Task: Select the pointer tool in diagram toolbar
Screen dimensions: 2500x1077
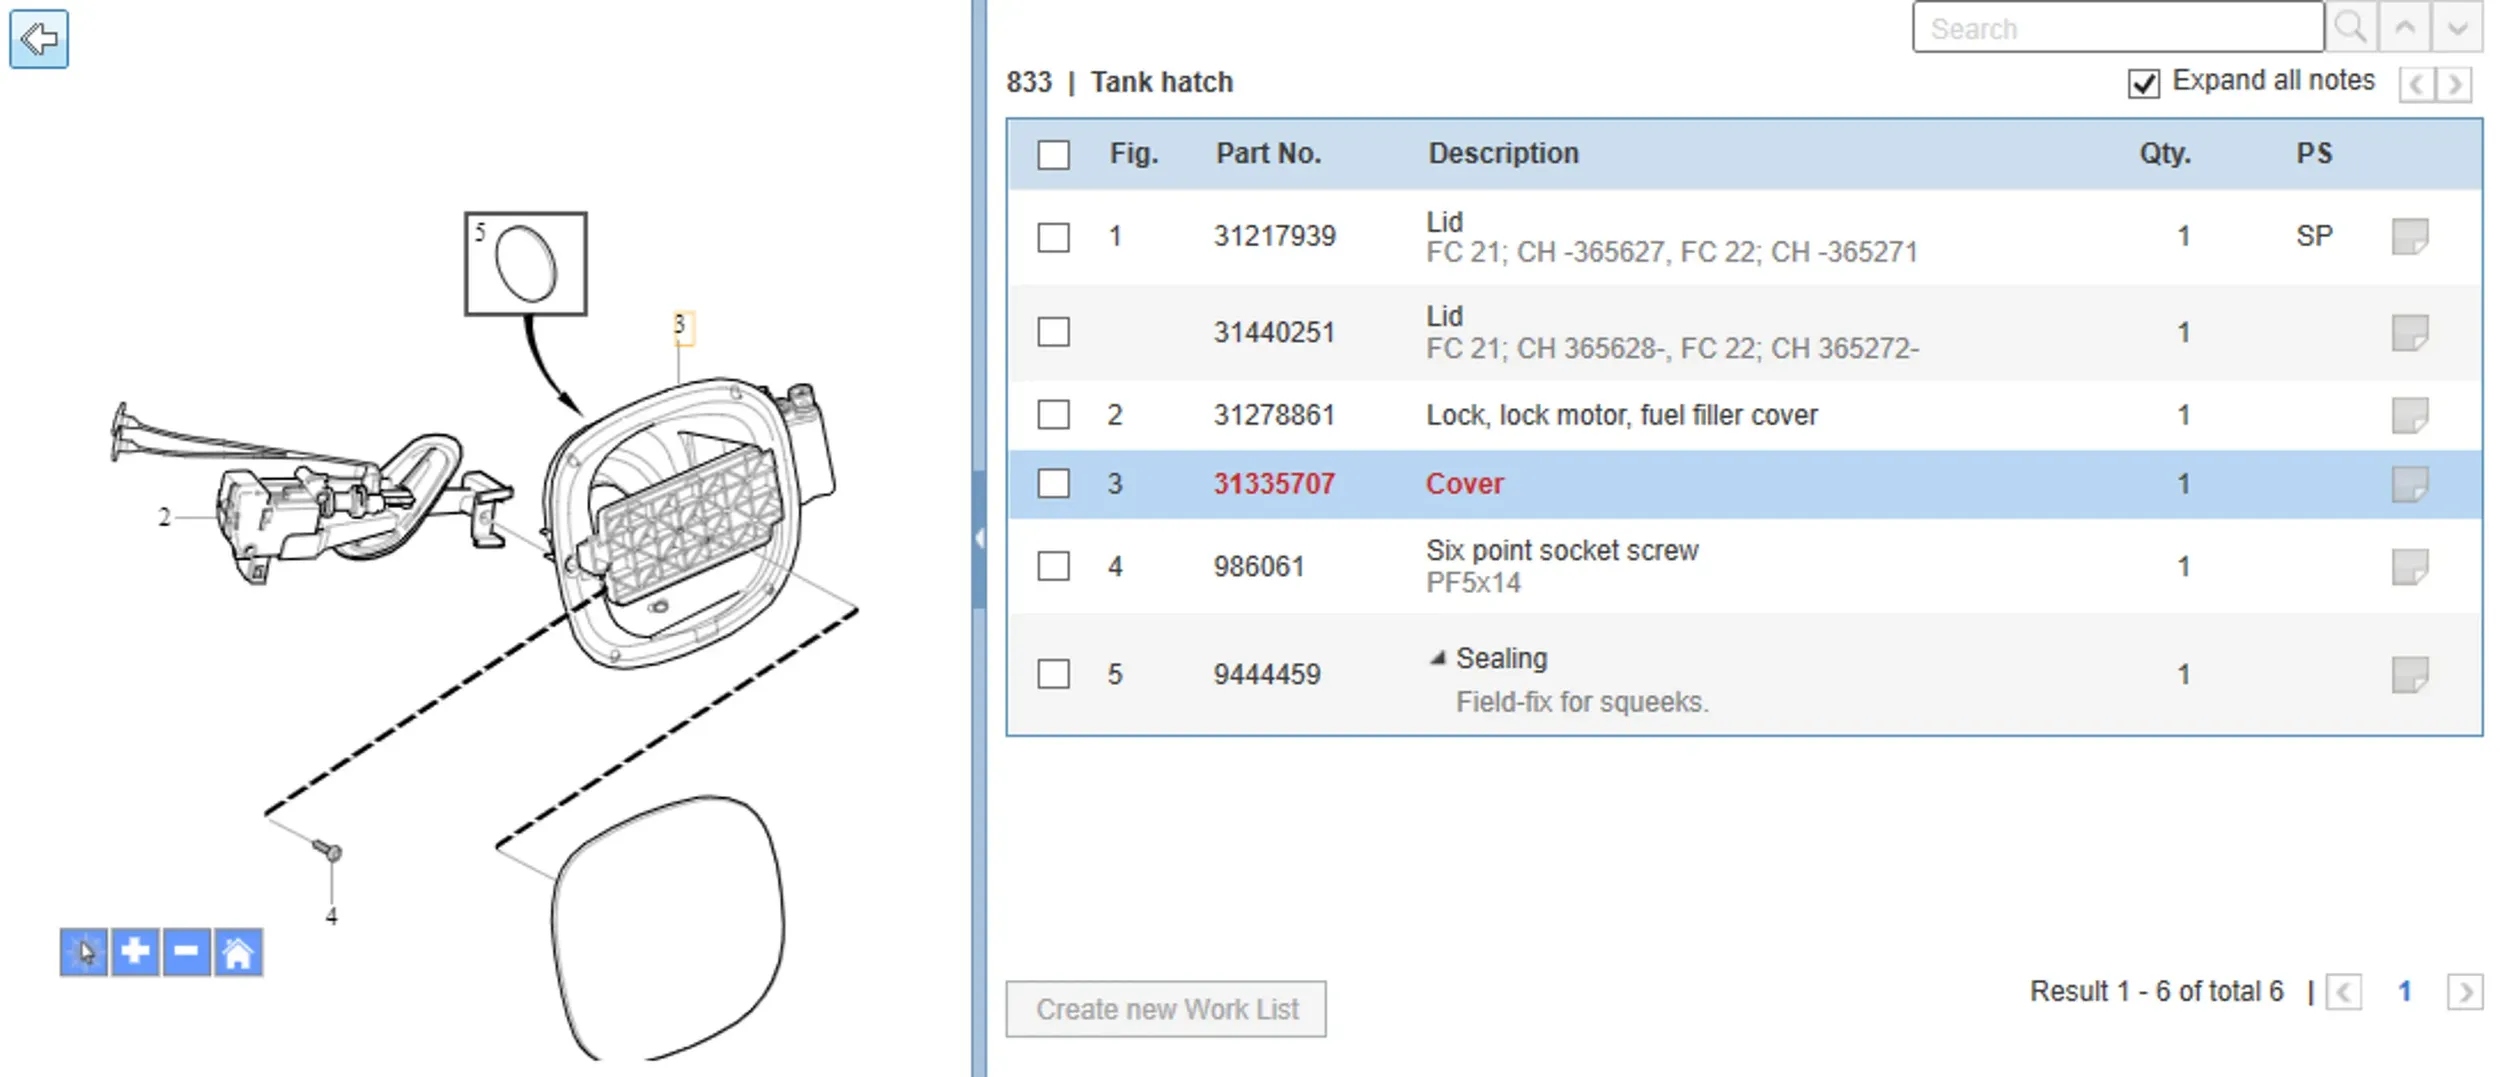Action: click(x=84, y=952)
